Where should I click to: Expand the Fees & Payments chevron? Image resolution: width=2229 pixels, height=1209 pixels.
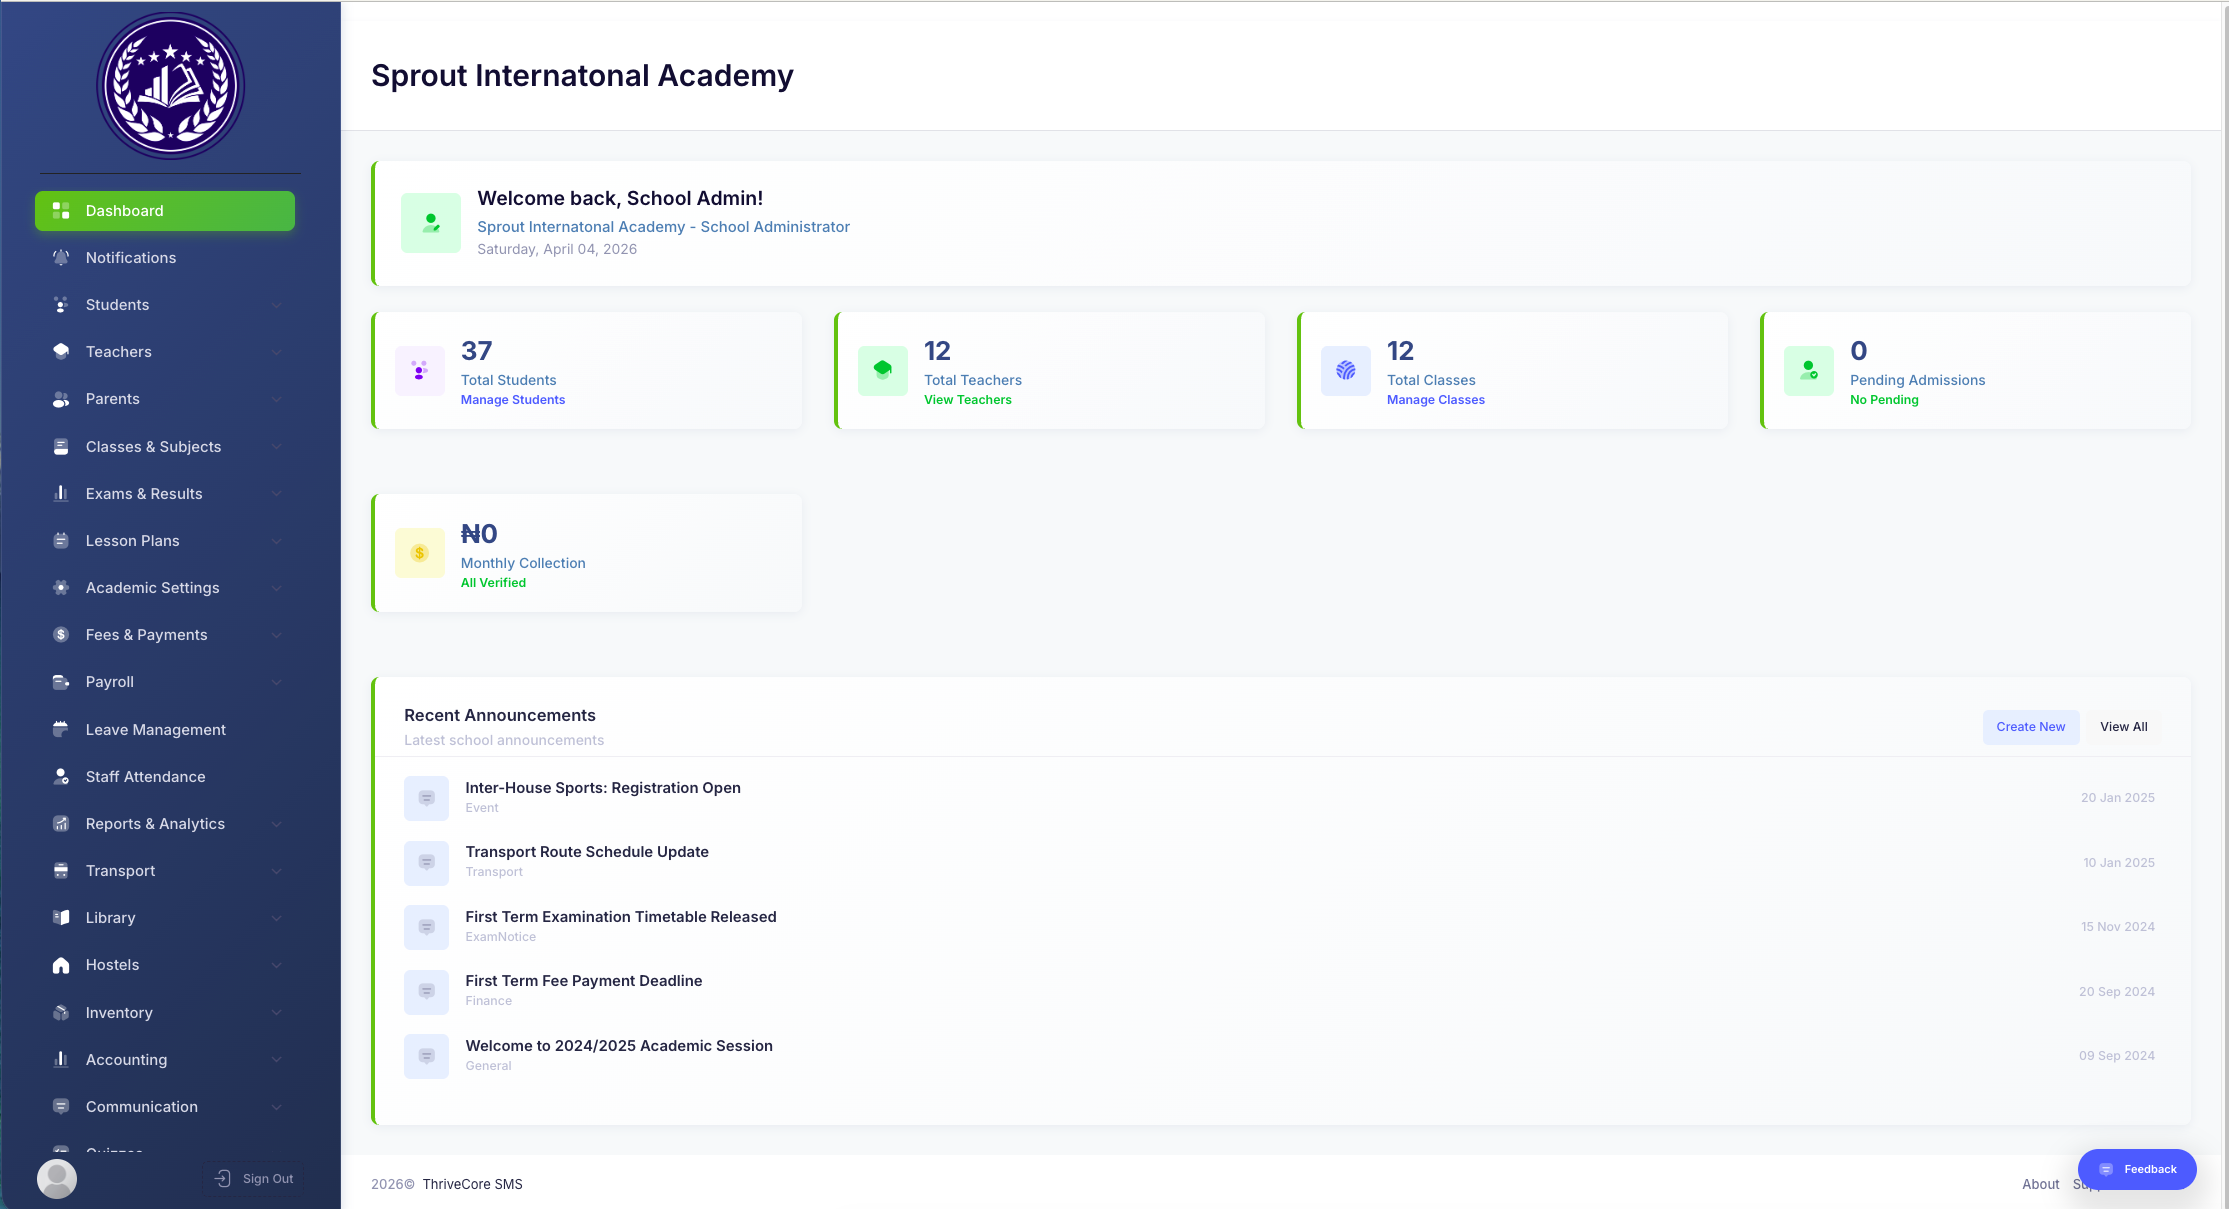coord(276,634)
